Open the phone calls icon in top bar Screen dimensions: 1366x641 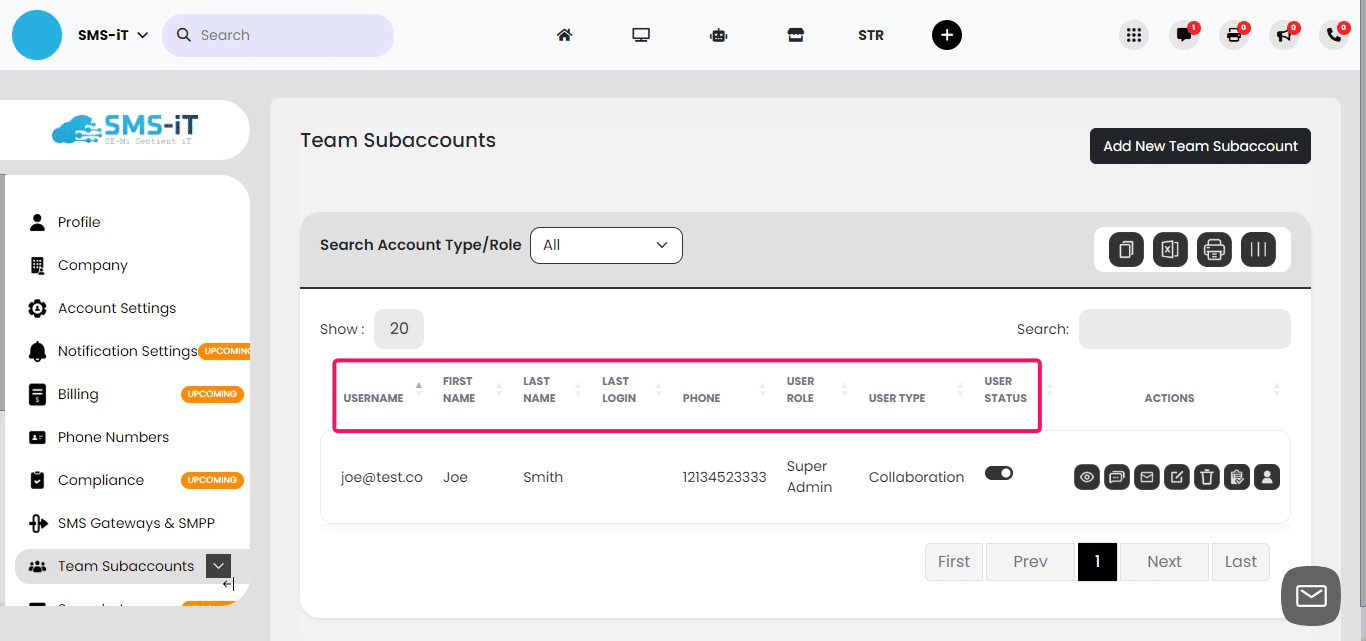tap(1333, 34)
